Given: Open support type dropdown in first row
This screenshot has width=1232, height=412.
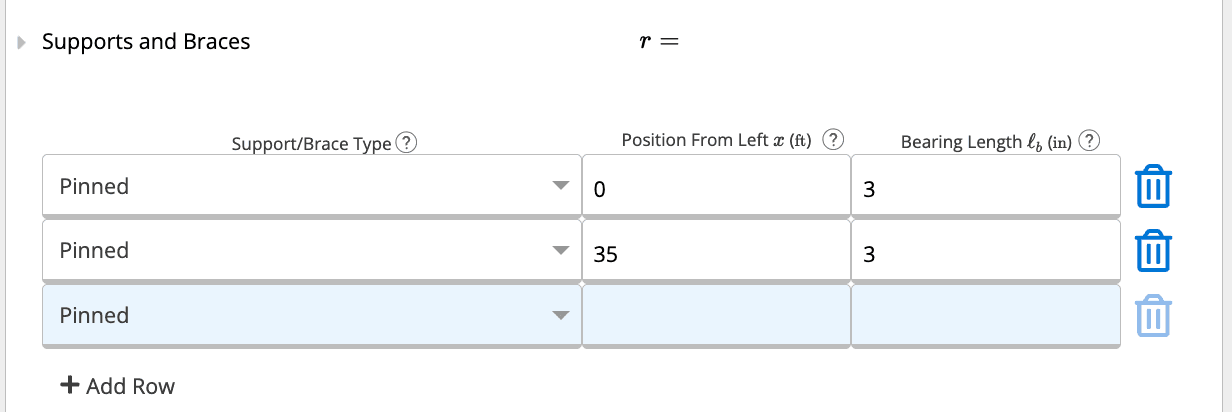Looking at the screenshot, I should (311, 187).
